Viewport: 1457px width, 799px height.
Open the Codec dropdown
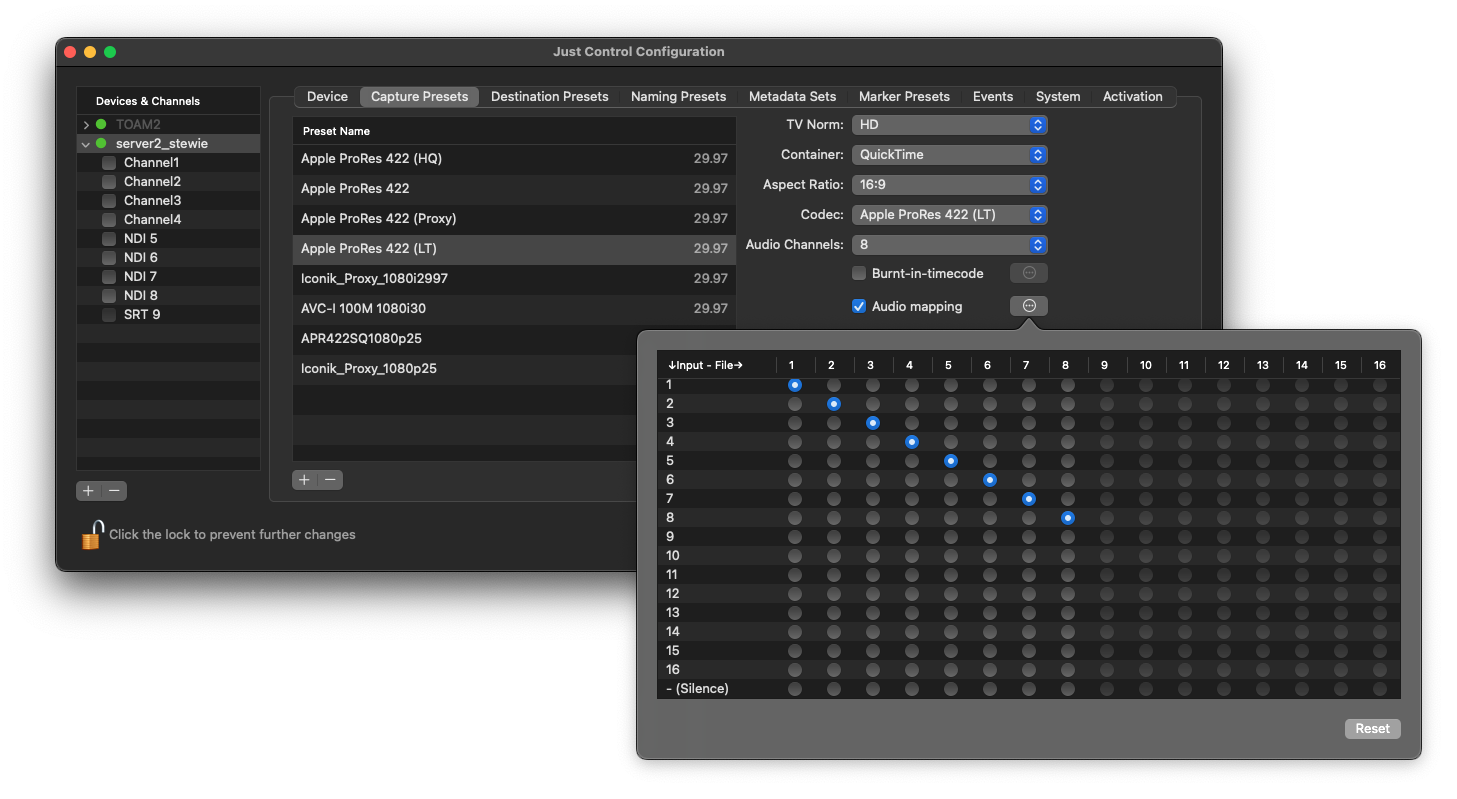[x=949, y=215]
